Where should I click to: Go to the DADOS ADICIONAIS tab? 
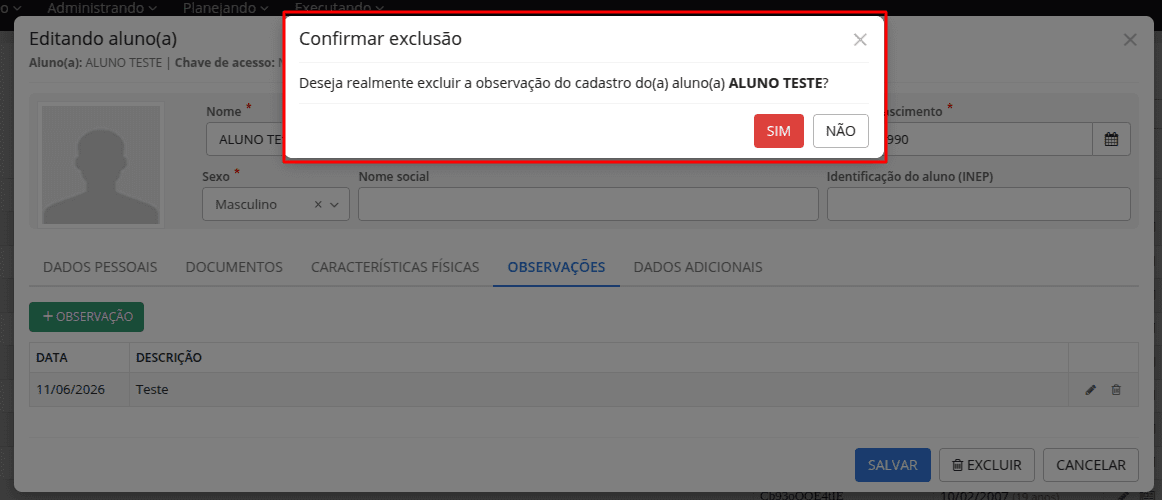(x=698, y=267)
